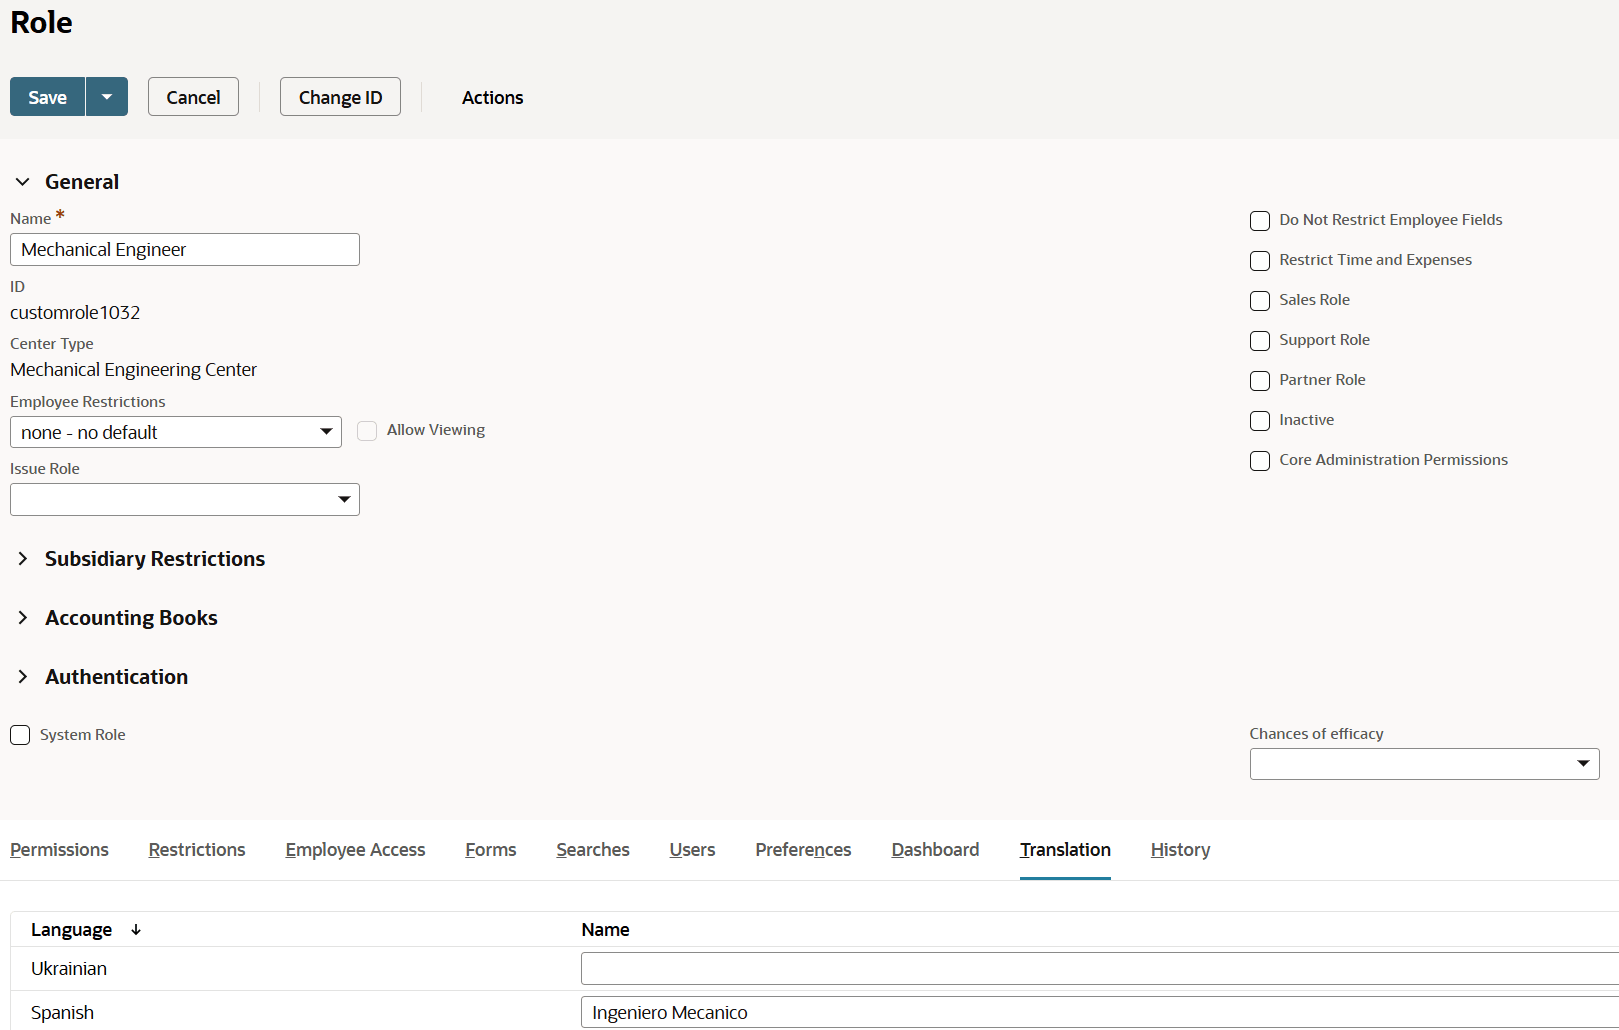Click the Name column header in translation table
The image size is (1619, 1030).
point(605,929)
